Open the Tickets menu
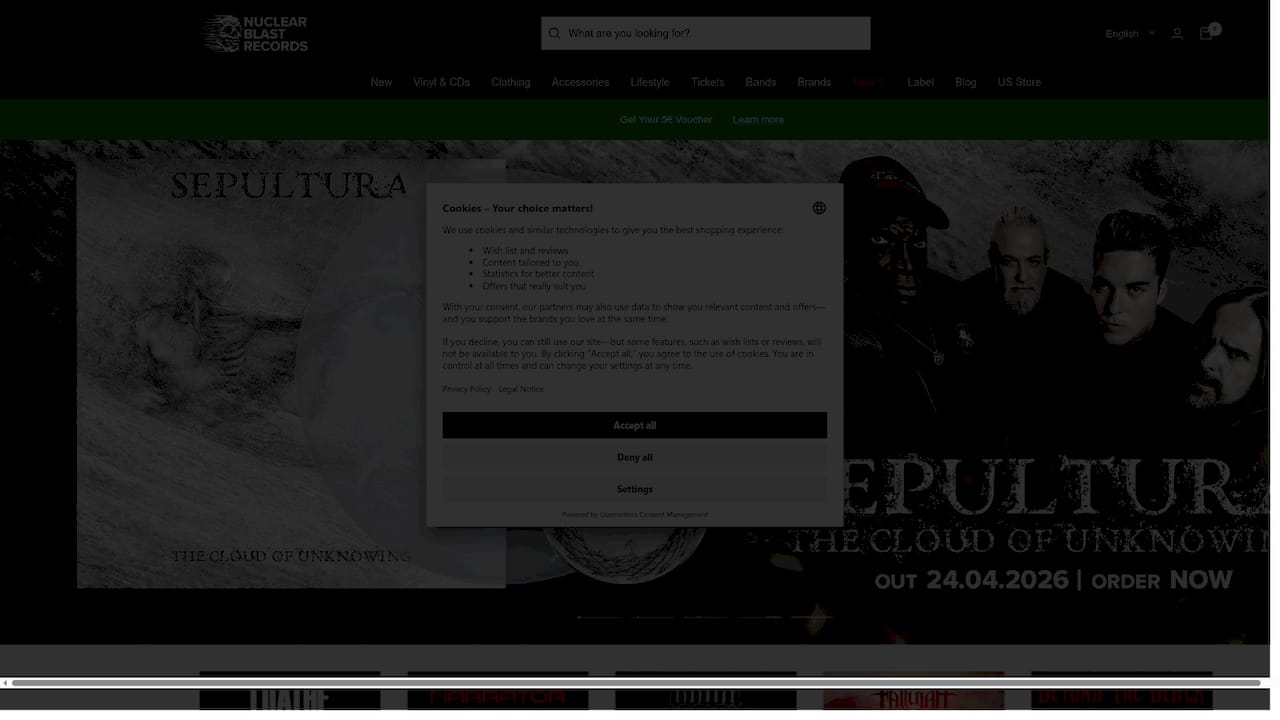The width and height of the screenshot is (1280, 720). (x=707, y=82)
